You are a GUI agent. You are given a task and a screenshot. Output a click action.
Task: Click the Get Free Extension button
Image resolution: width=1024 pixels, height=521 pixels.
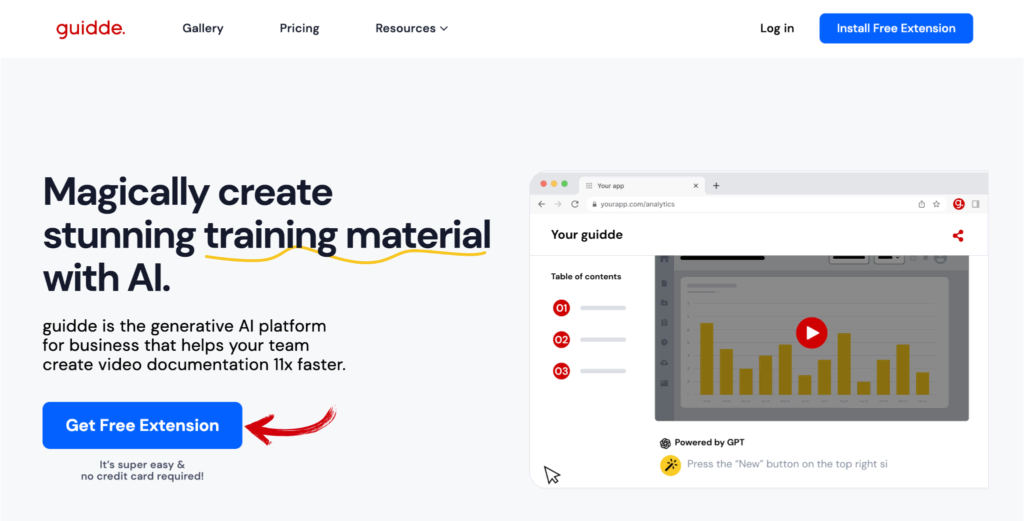click(x=142, y=426)
